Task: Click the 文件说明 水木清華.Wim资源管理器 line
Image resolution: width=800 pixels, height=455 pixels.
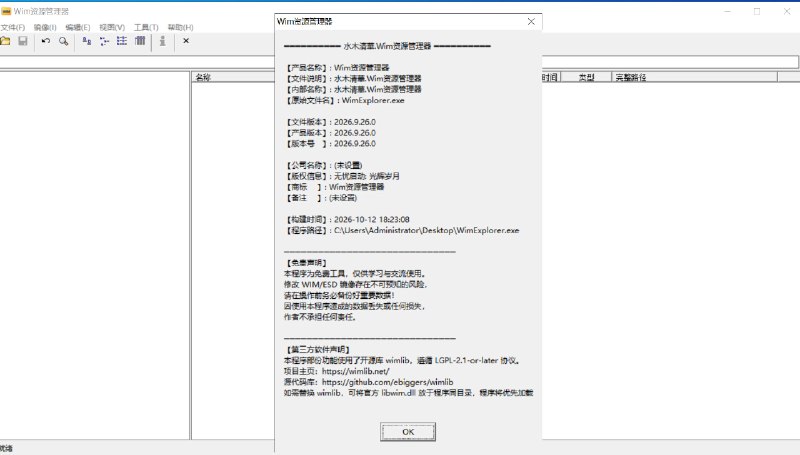Action: (353, 78)
